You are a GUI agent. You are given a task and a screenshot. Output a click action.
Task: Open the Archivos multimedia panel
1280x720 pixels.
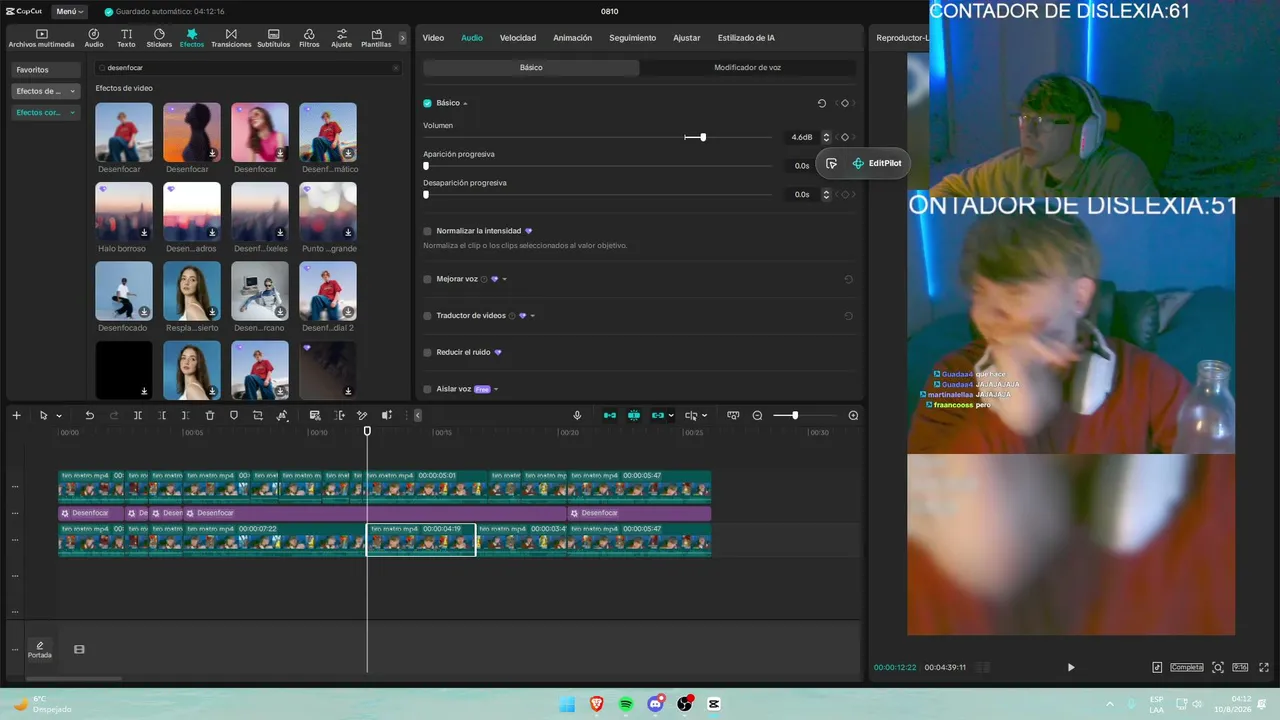pos(42,38)
